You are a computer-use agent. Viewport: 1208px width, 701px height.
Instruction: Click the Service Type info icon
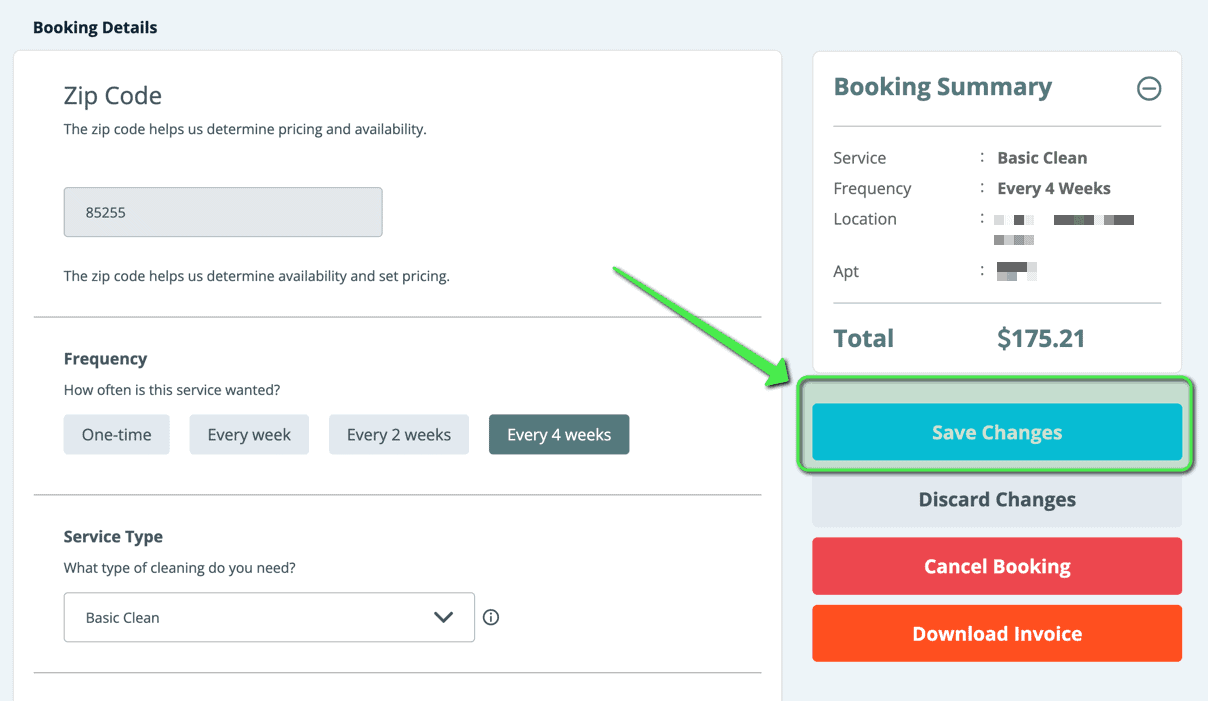pyautogui.click(x=491, y=617)
